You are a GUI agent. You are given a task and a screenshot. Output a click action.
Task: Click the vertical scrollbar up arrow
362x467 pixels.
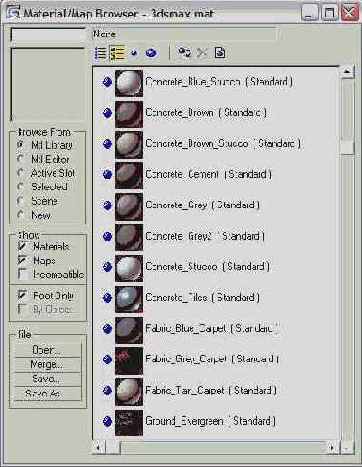pos(347,72)
